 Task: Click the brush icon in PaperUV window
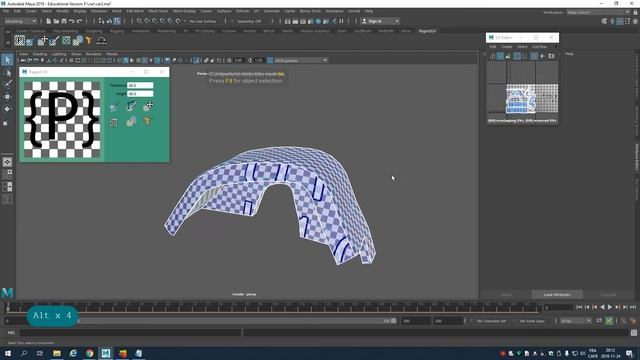pos(131,107)
